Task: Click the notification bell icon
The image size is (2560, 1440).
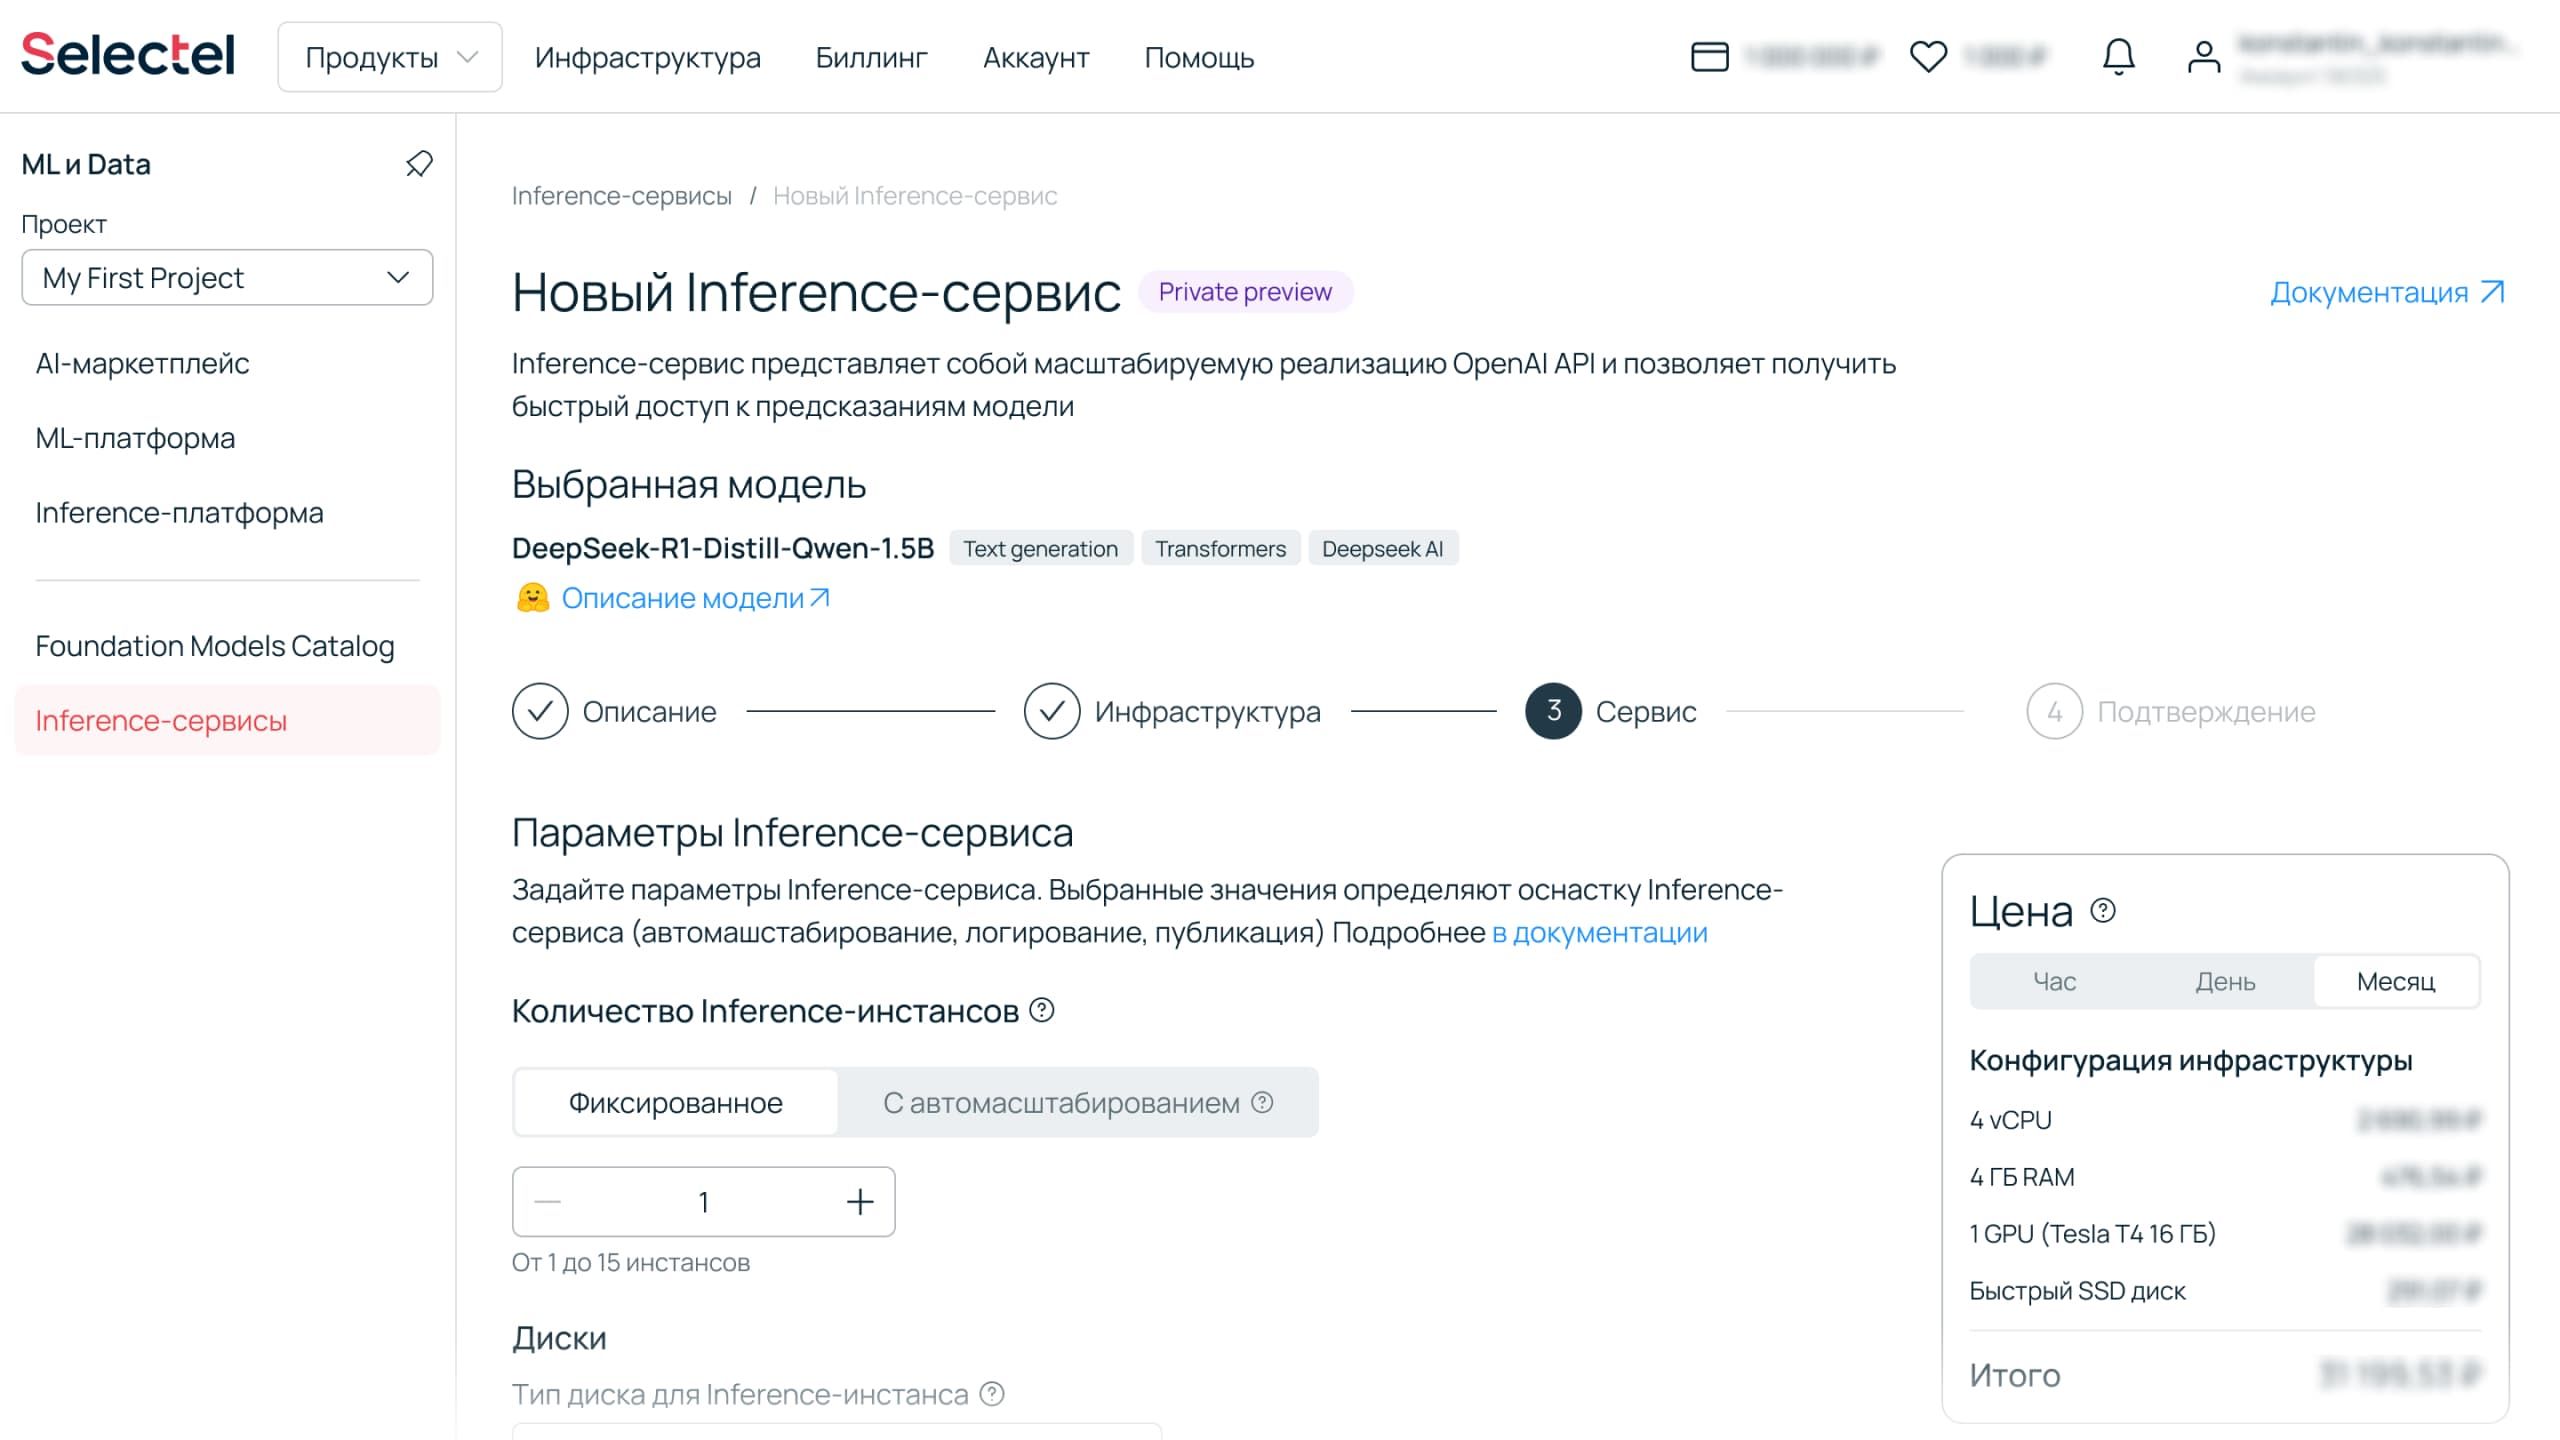Action: [2118, 57]
